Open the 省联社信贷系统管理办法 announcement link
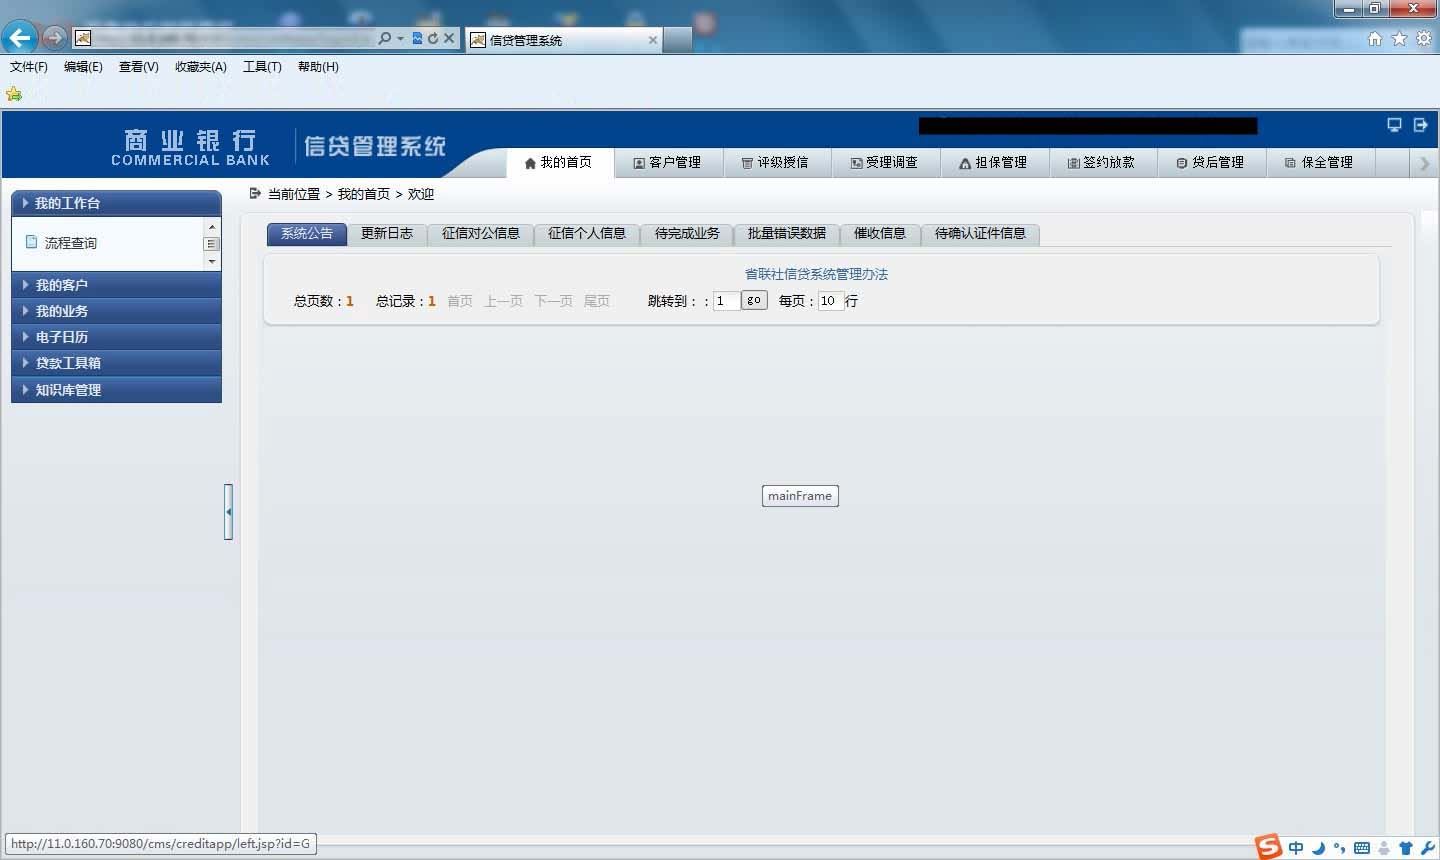The image size is (1440, 860). click(x=816, y=274)
